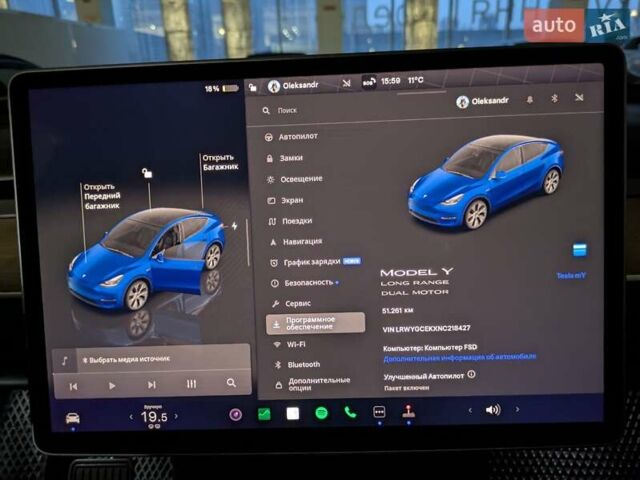Screen dimensions: 640x480
Task: Open the green energy chart app
Action: (264, 414)
